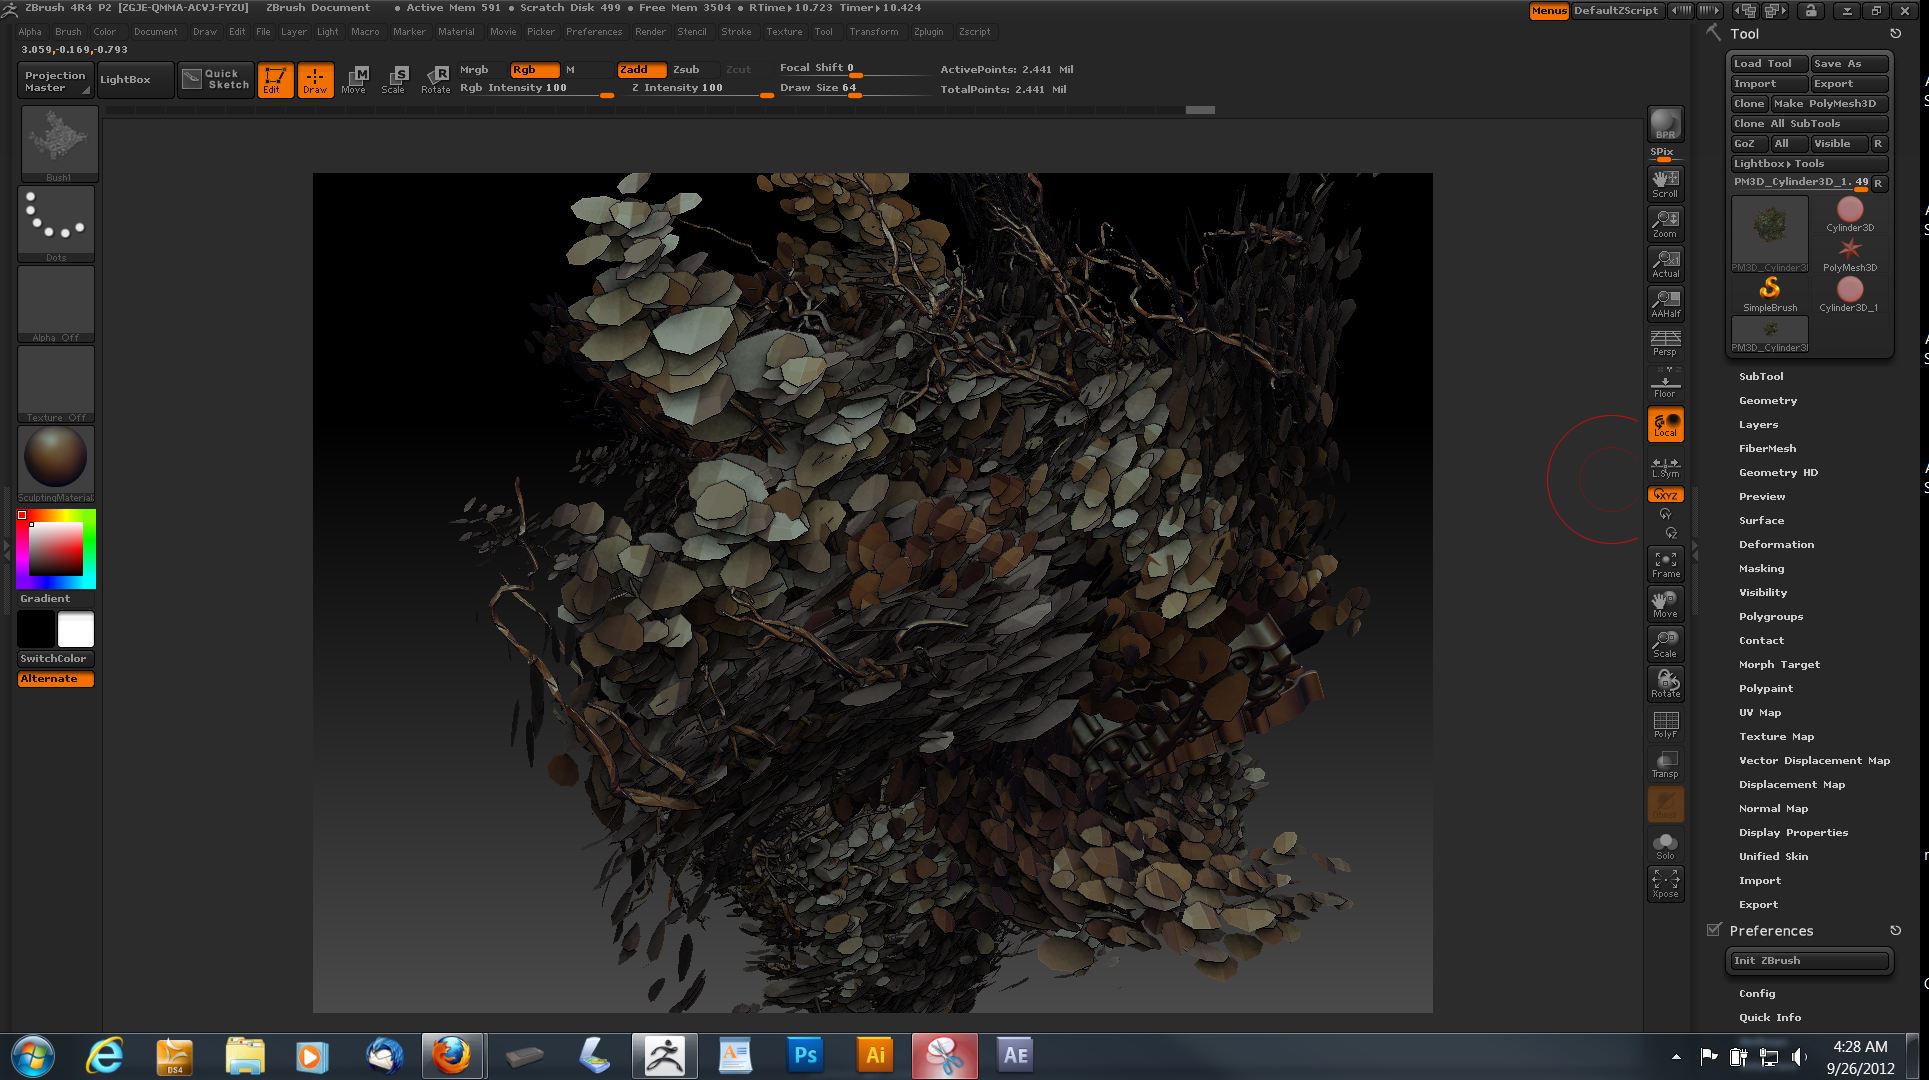Click the Init ZBrush button
The image size is (1929, 1080).
tap(1809, 960)
